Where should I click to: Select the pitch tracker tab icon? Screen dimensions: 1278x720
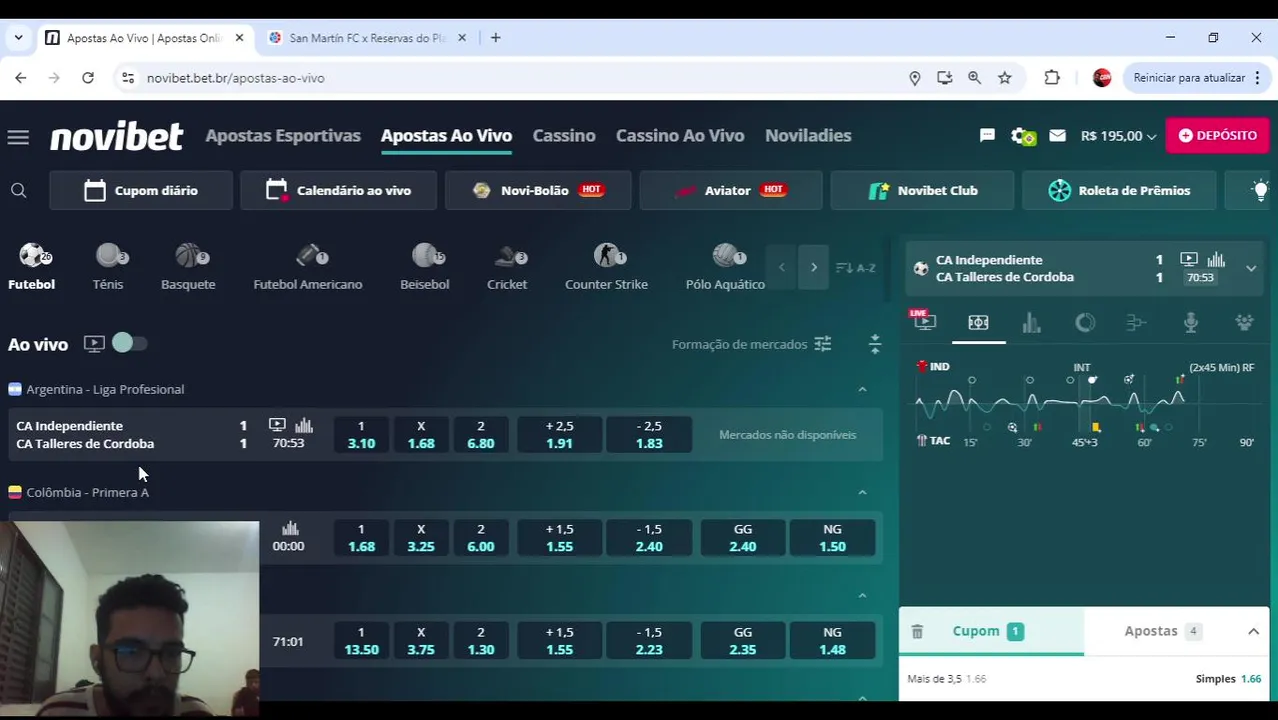pos(978,322)
